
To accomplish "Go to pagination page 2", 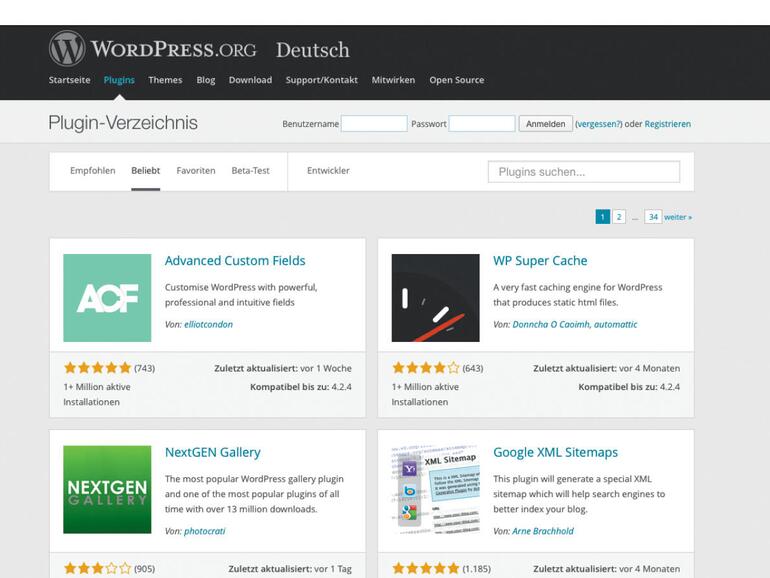I will (x=619, y=217).
